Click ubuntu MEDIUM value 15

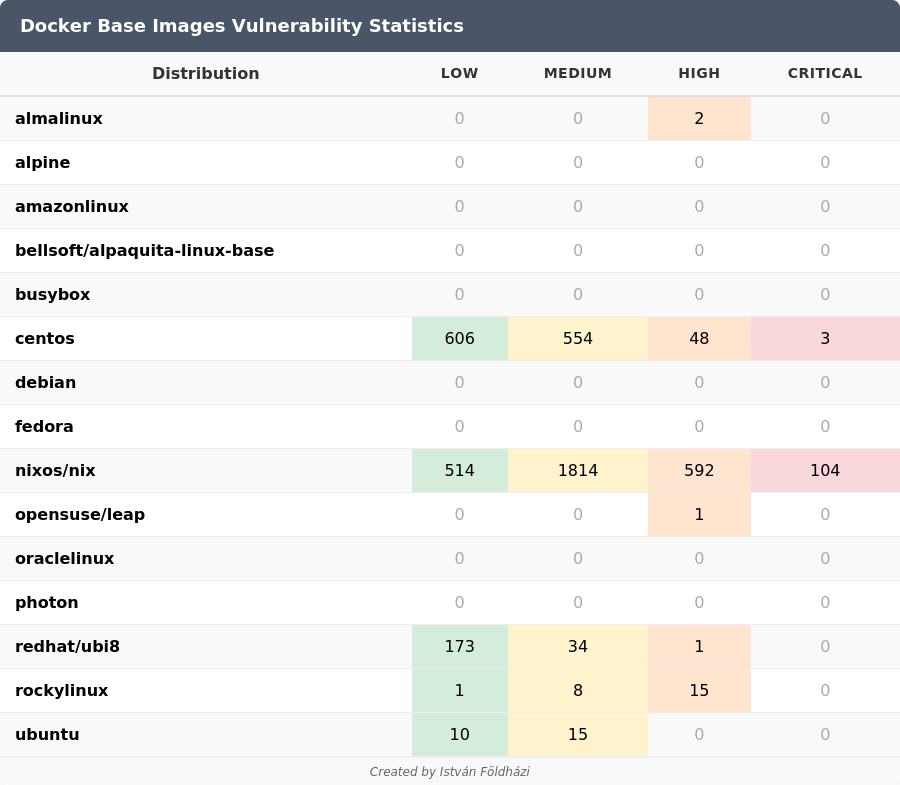tap(577, 735)
